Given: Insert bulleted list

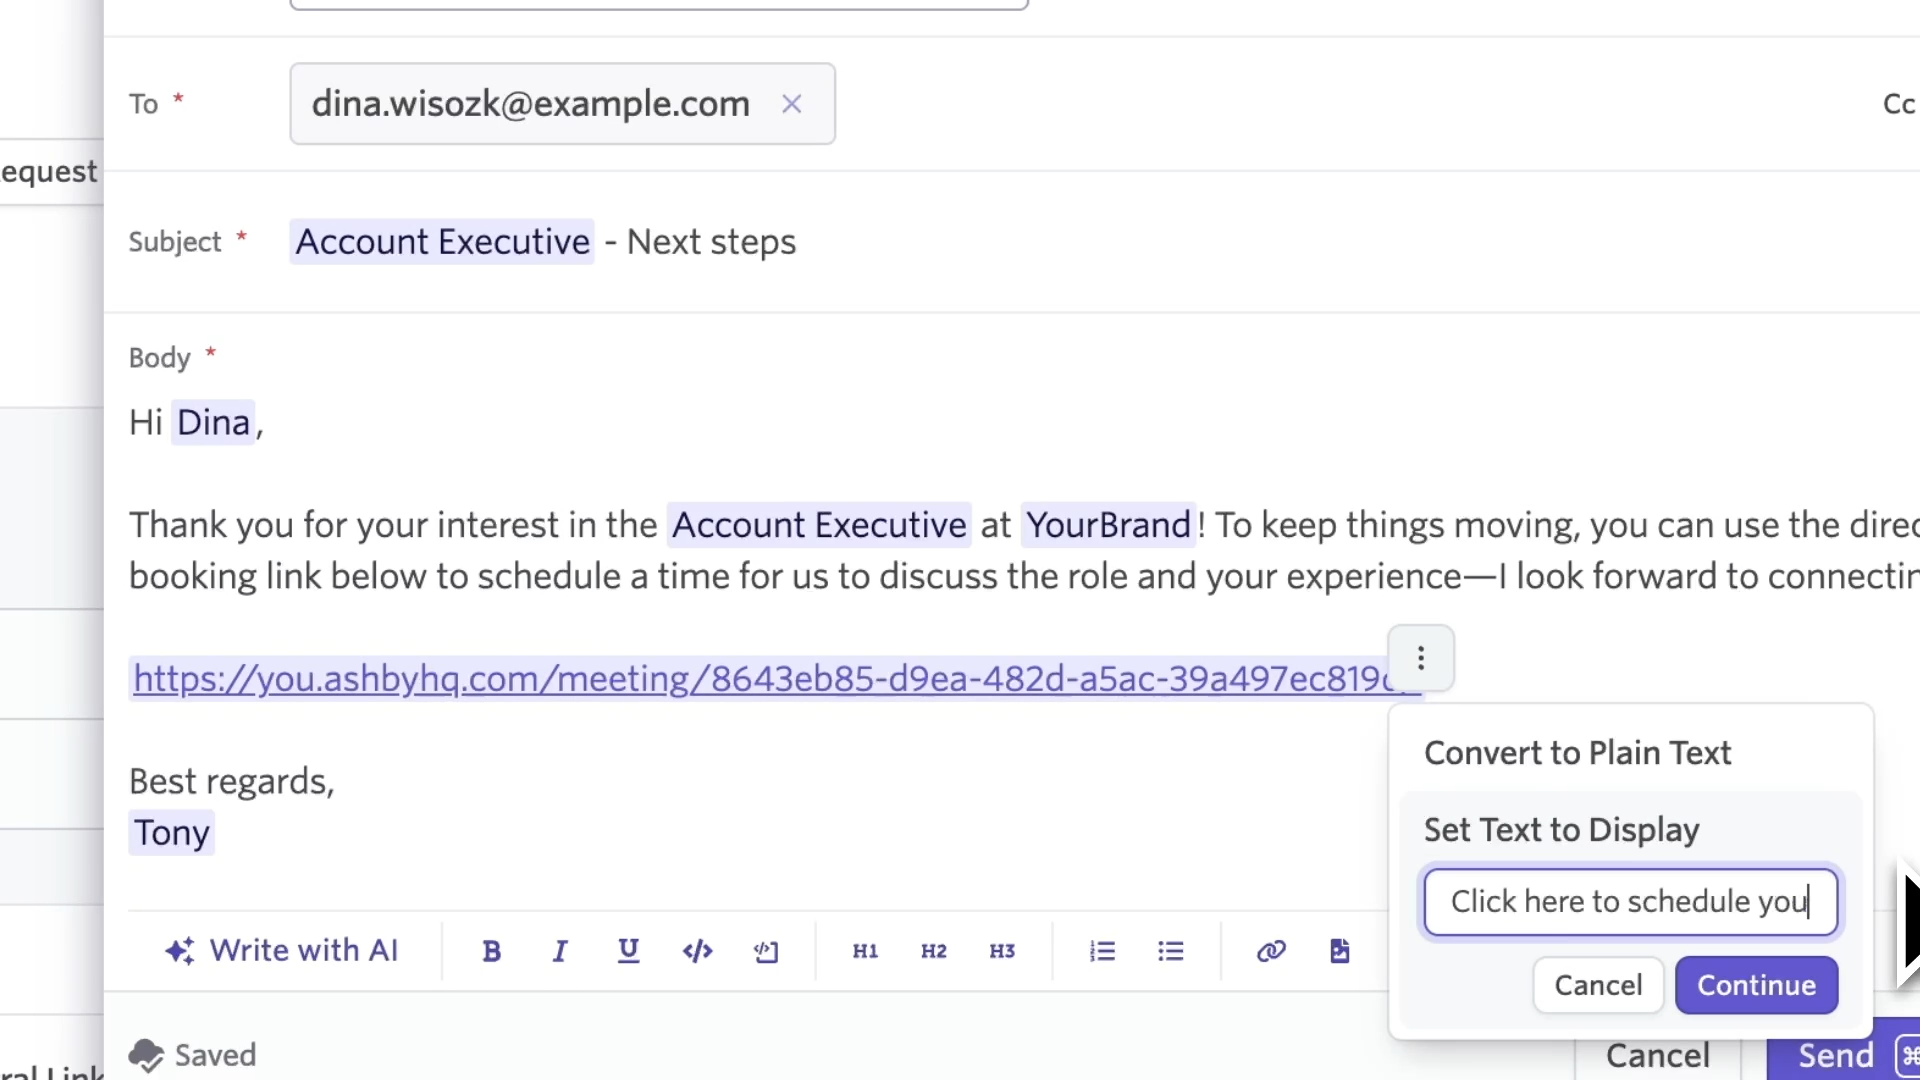Looking at the screenshot, I should click(x=1171, y=951).
